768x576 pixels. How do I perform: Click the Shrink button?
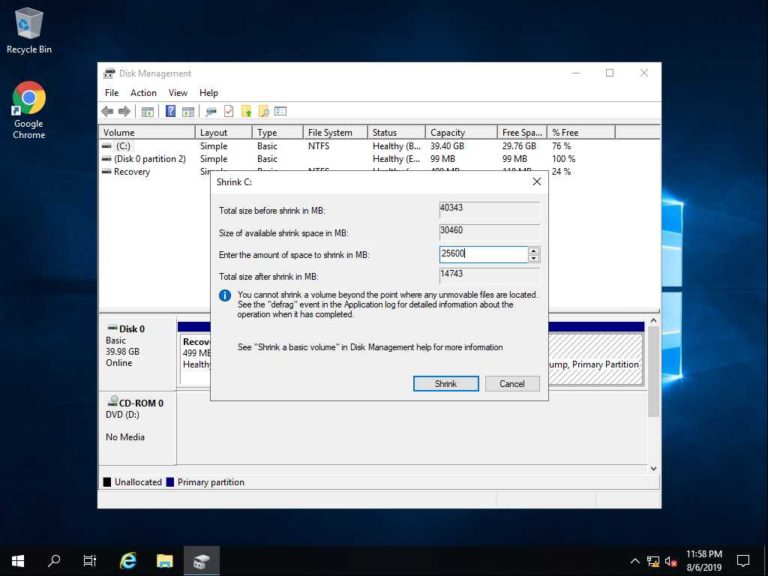coord(445,384)
